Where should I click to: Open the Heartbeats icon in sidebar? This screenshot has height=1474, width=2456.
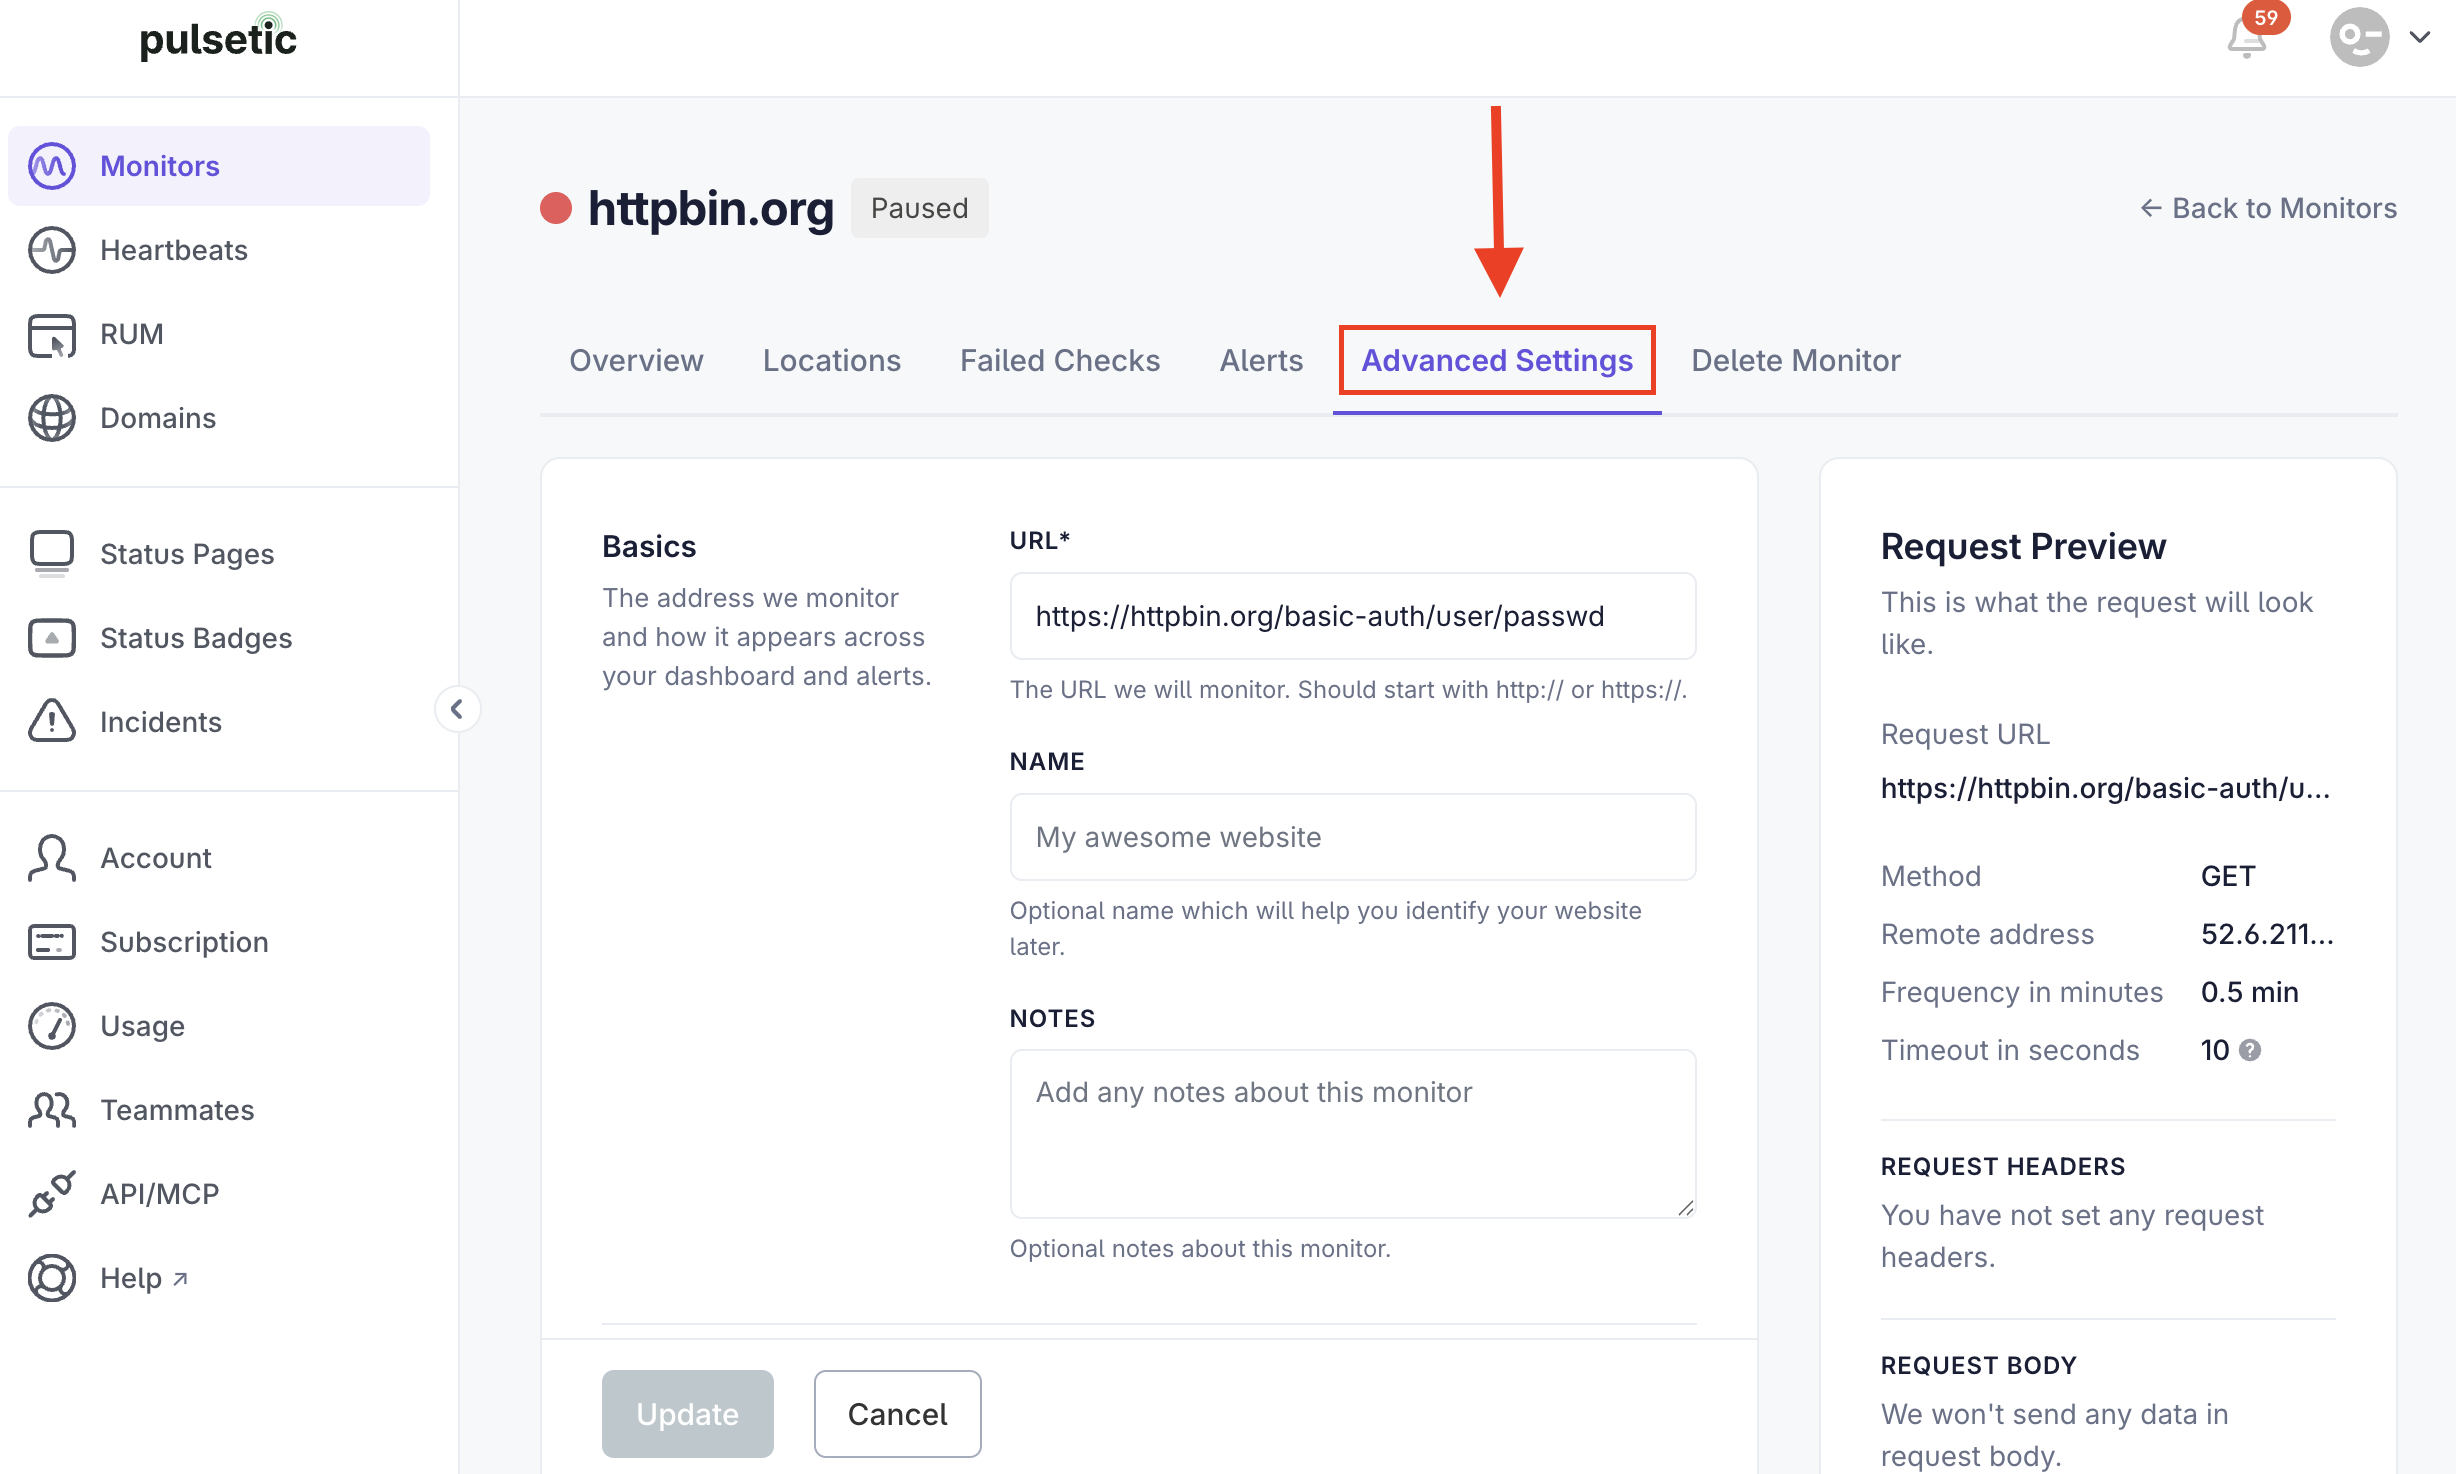point(52,250)
